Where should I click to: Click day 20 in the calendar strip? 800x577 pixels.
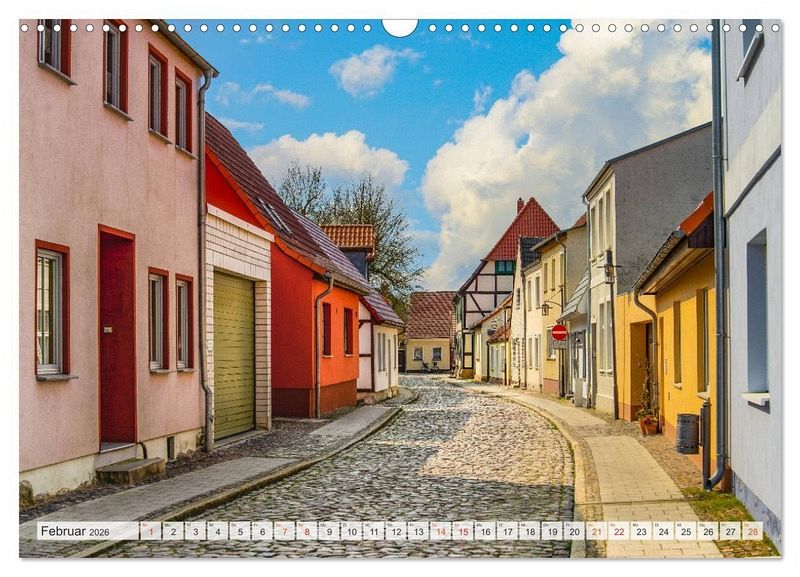[574, 531]
